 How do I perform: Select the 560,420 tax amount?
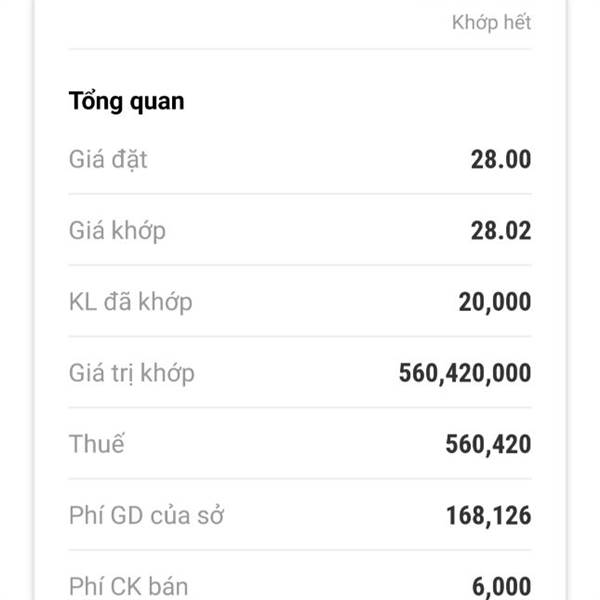click(488, 445)
